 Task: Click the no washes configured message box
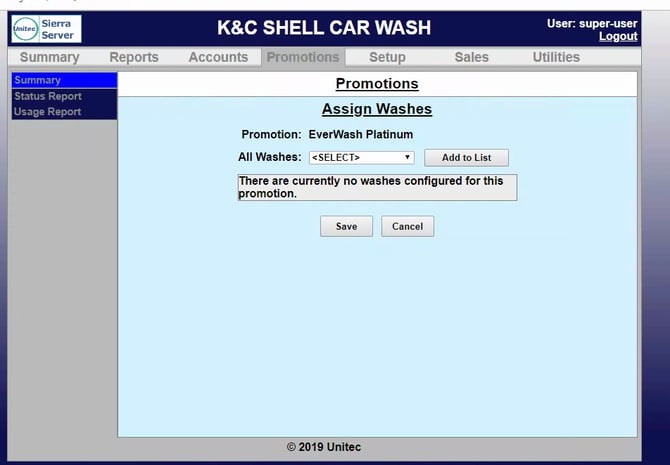pyautogui.click(x=377, y=187)
